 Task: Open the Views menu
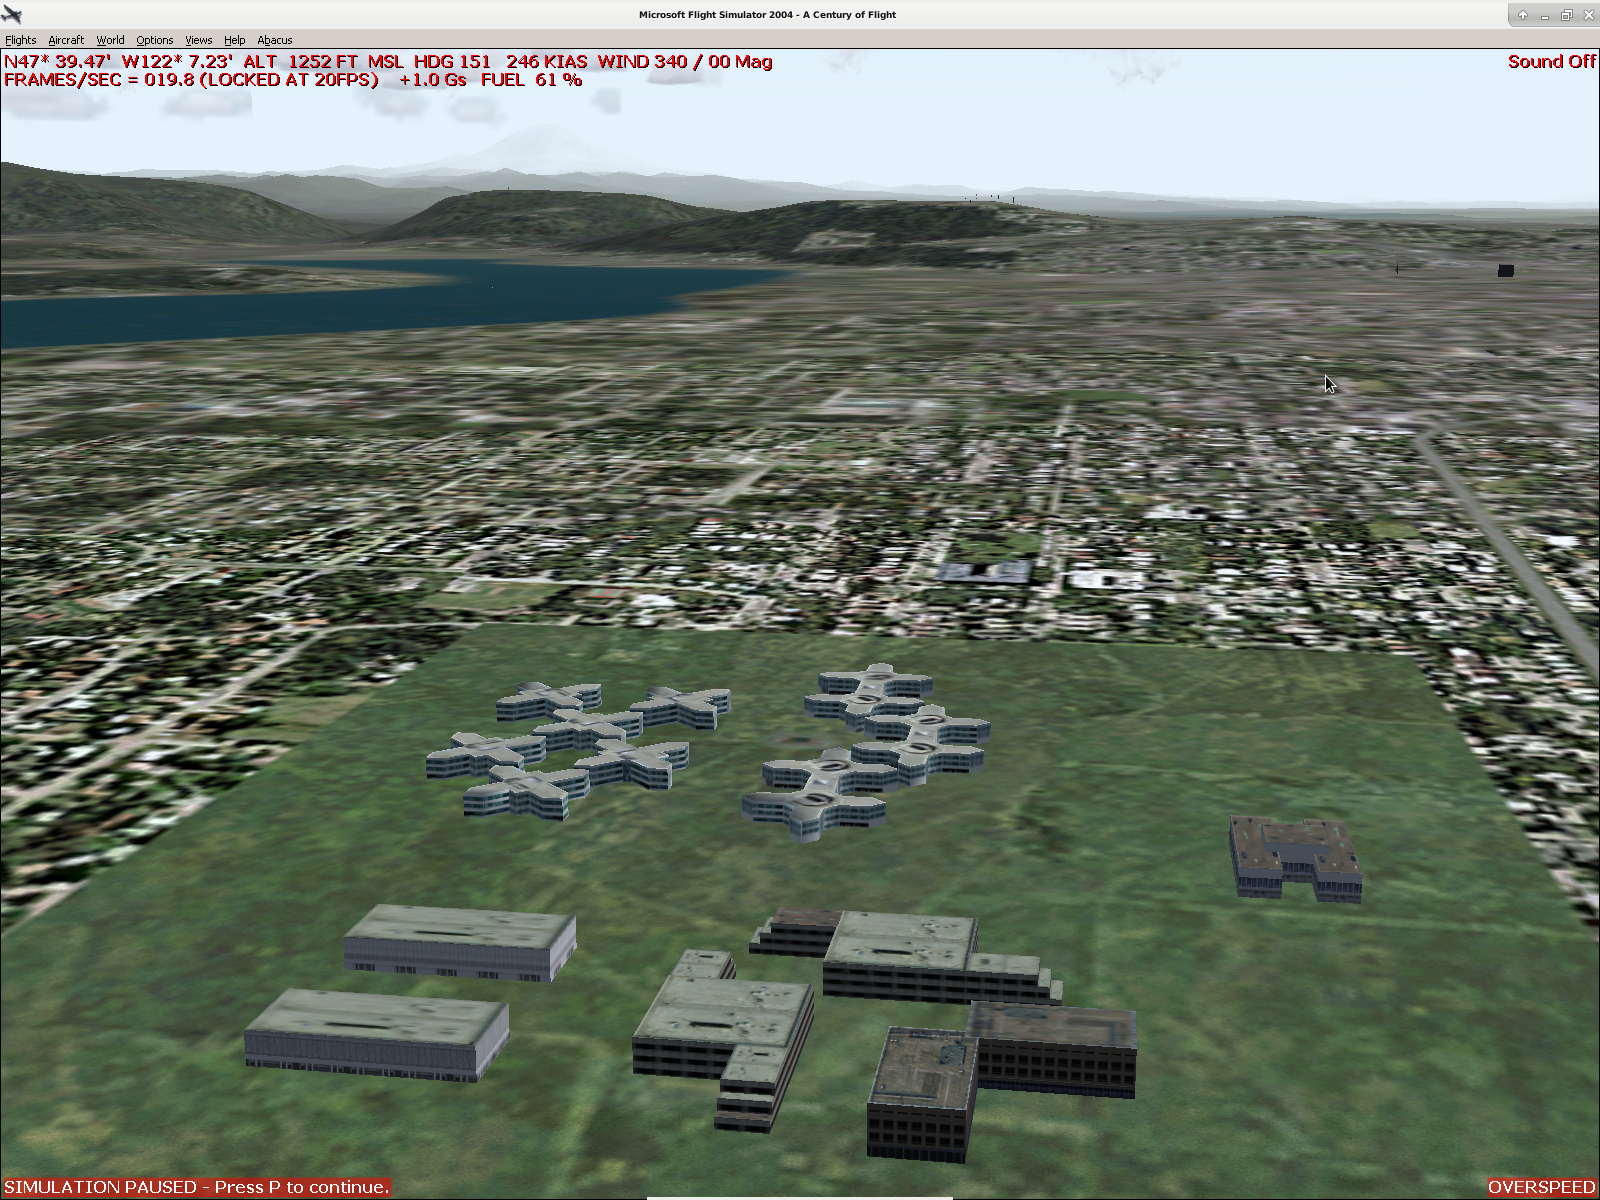coord(198,40)
